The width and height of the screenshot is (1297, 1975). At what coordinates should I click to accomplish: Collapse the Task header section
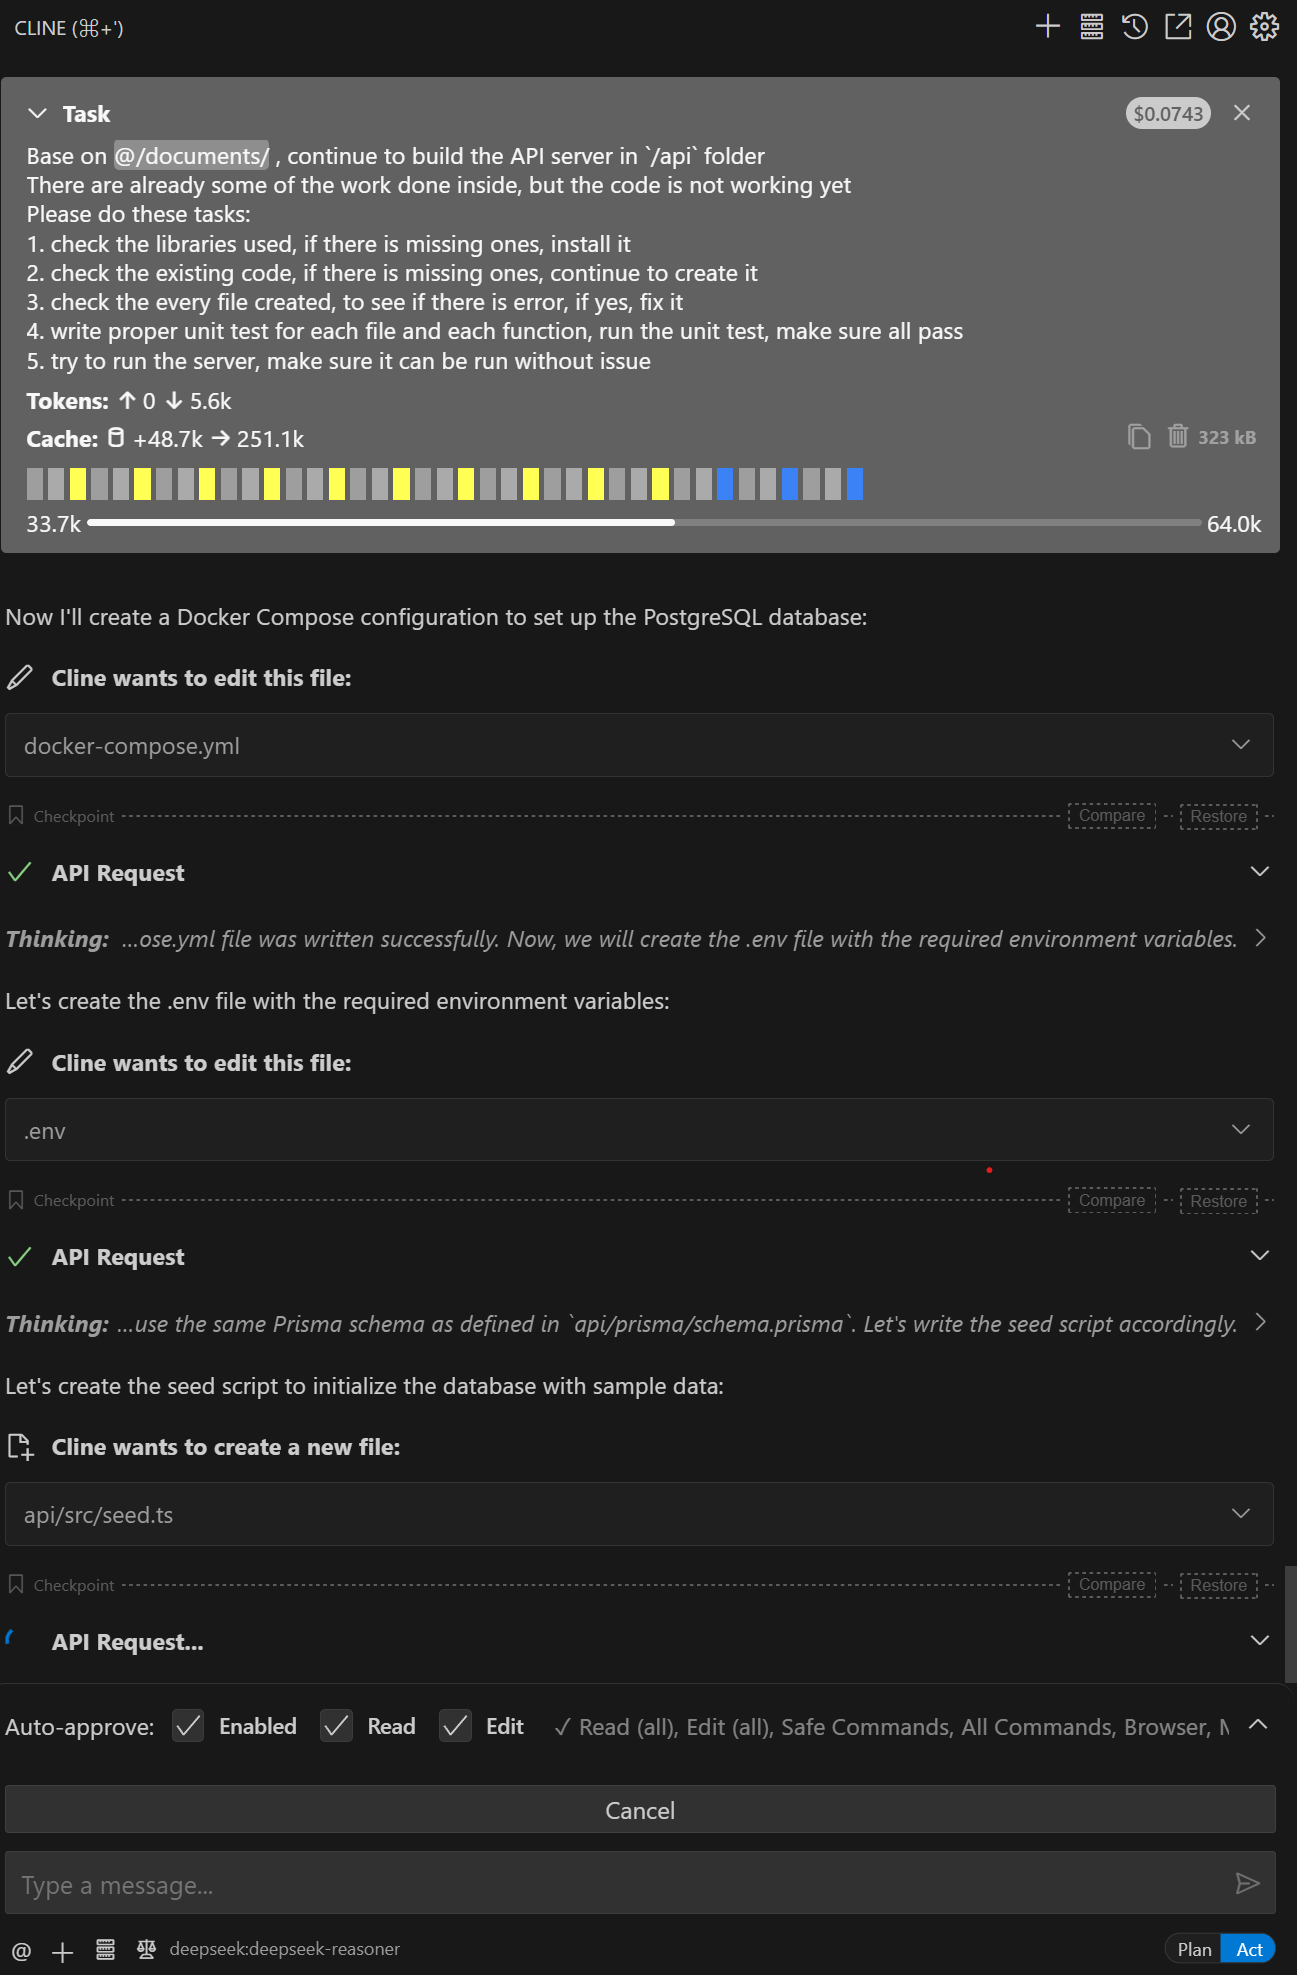click(38, 113)
